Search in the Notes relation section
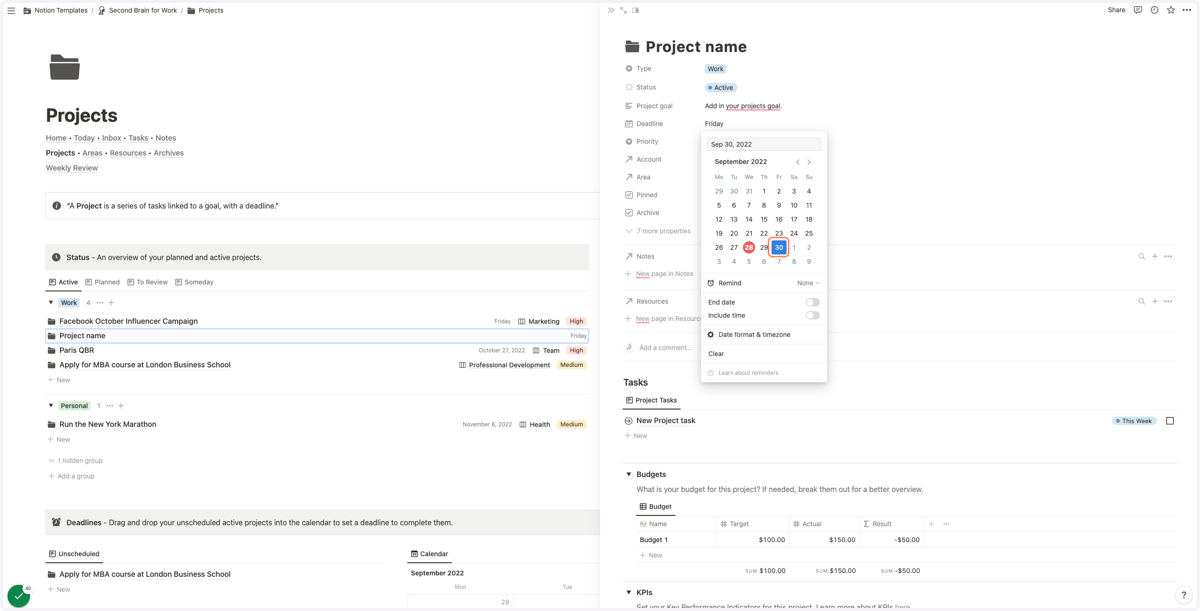 click(x=1141, y=256)
